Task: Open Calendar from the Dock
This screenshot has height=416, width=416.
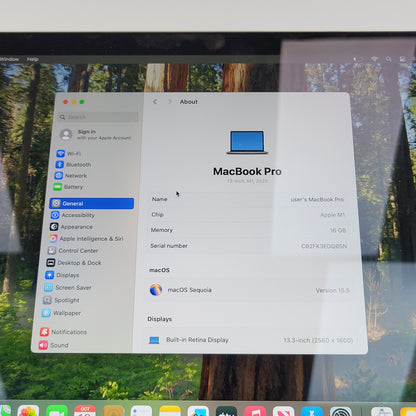Action: pos(85,411)
